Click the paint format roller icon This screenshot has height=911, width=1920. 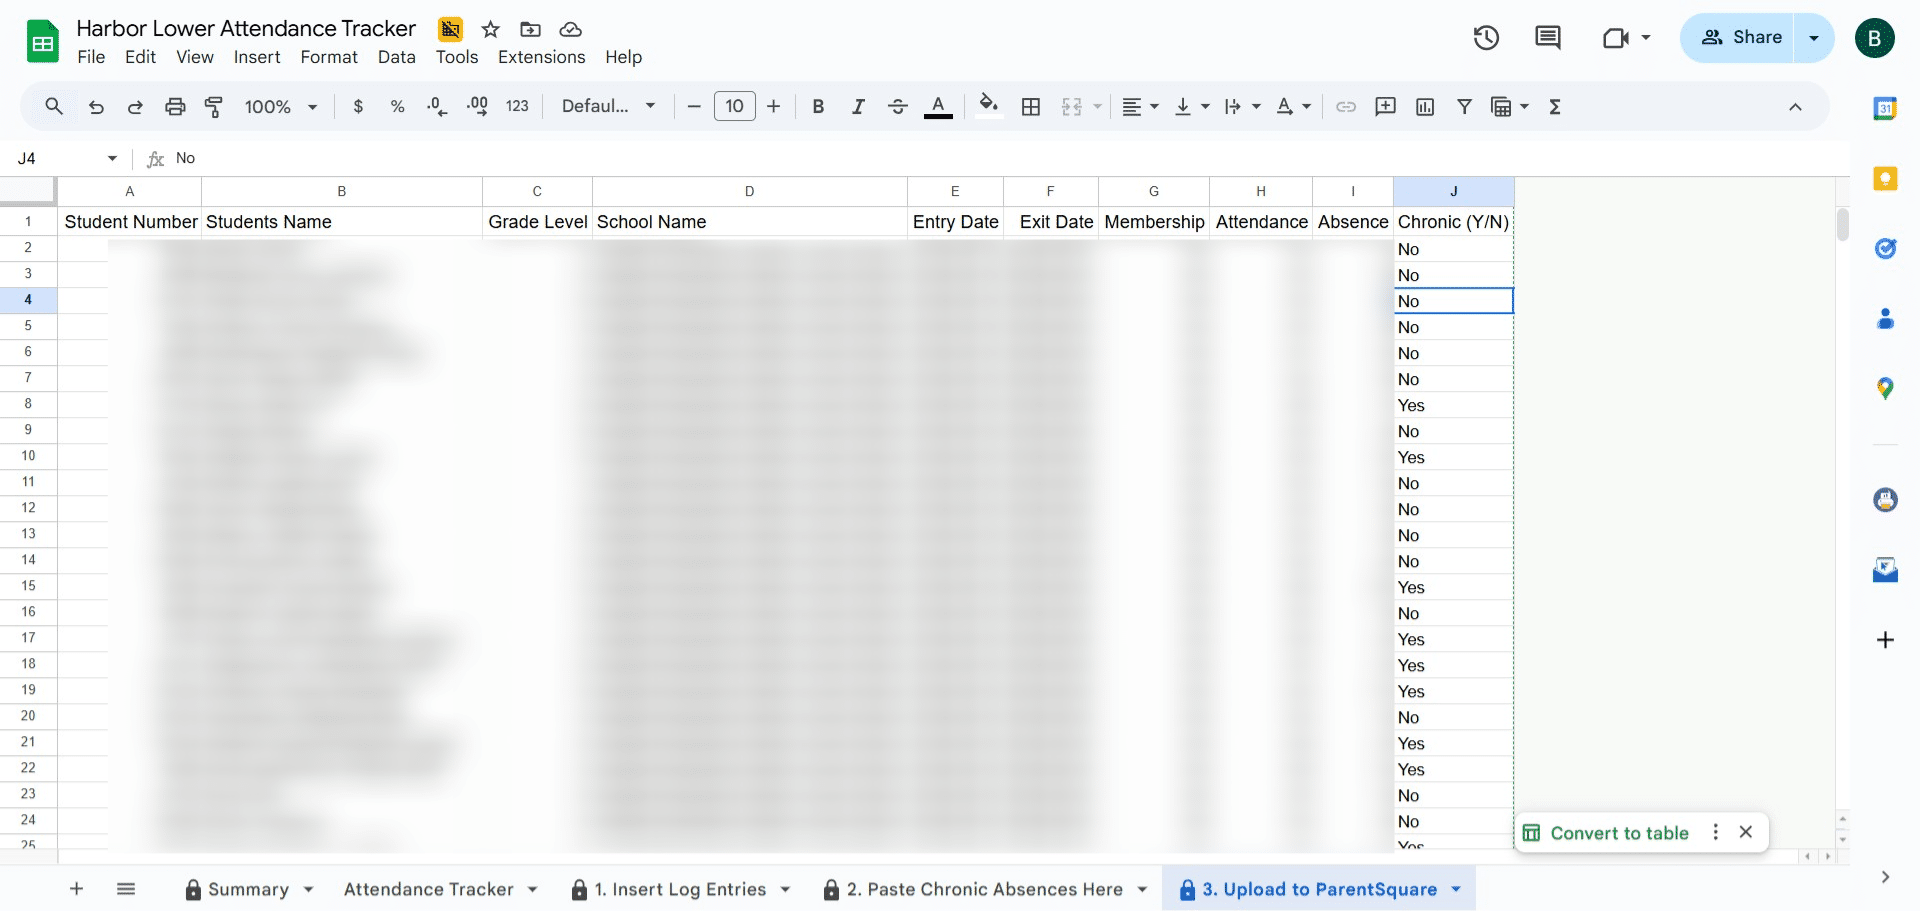214,107
